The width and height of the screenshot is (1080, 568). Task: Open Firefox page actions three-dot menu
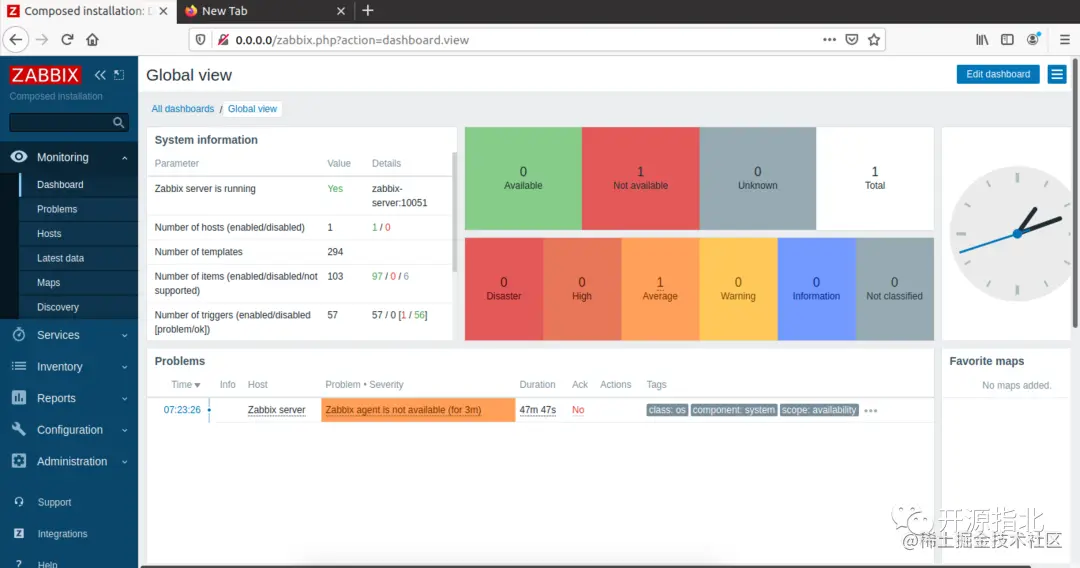click(x=829, y=40)
